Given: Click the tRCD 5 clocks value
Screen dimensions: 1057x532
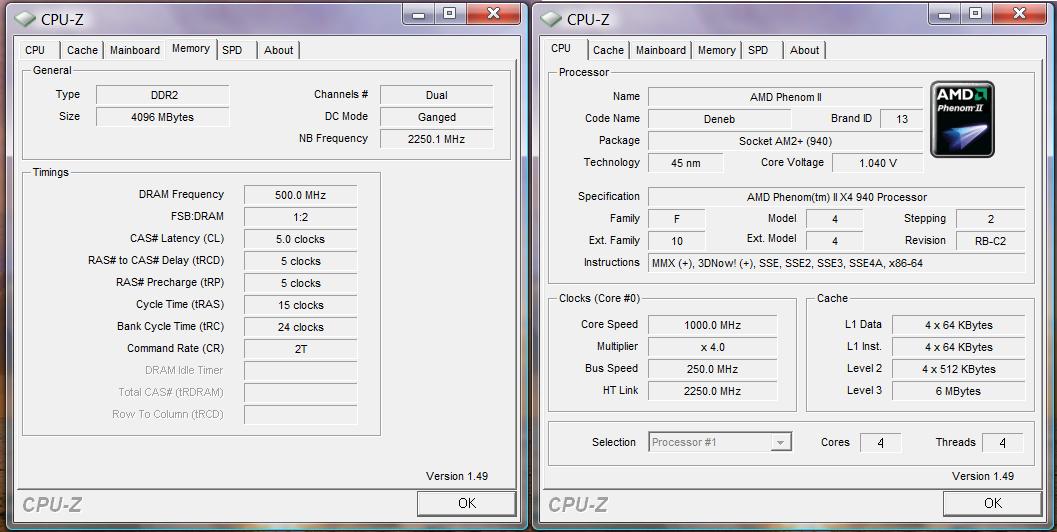Looking at the screenshot, I should pyautogui.click(x=301, y=261).
